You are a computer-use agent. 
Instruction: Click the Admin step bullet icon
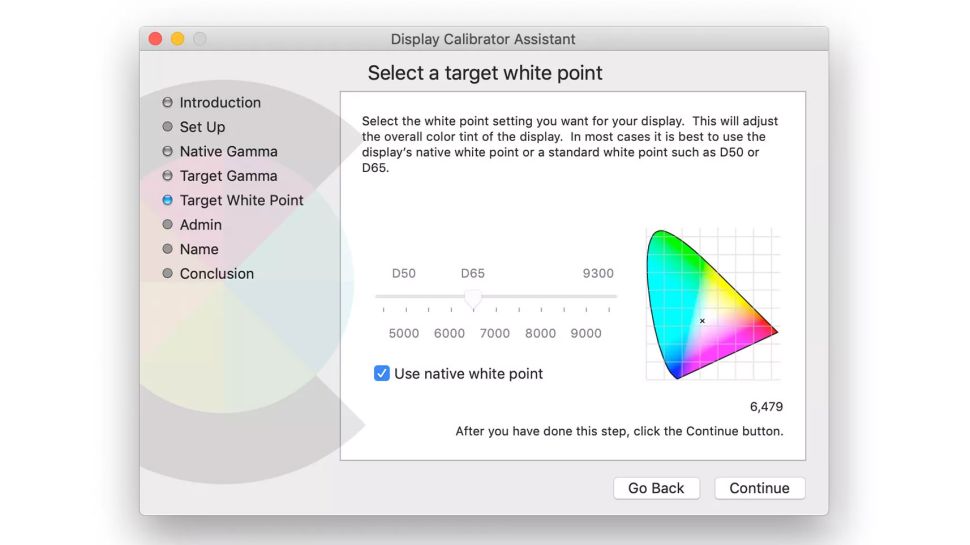[167, 225]
